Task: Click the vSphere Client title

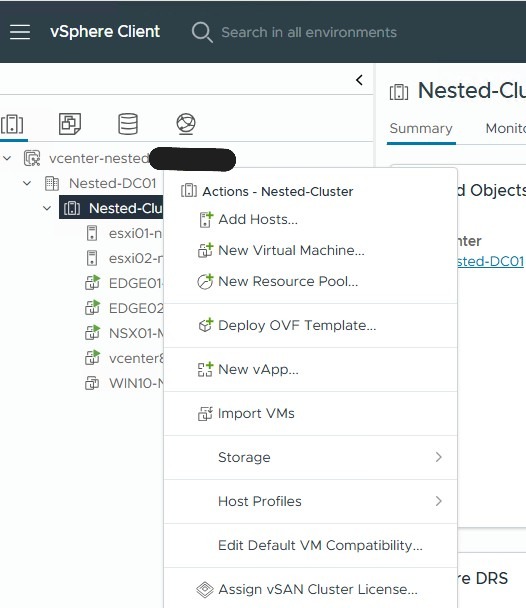Action: click(x=105, y=32)
